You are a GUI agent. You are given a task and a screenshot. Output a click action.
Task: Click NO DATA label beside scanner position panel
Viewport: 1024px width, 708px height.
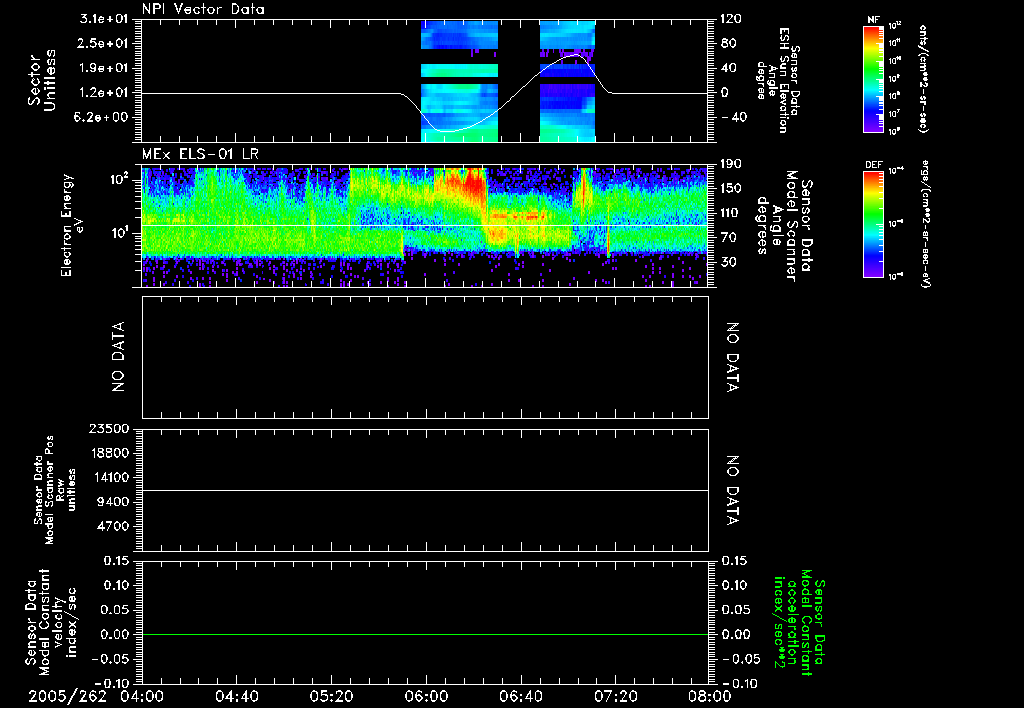(733, 491)
